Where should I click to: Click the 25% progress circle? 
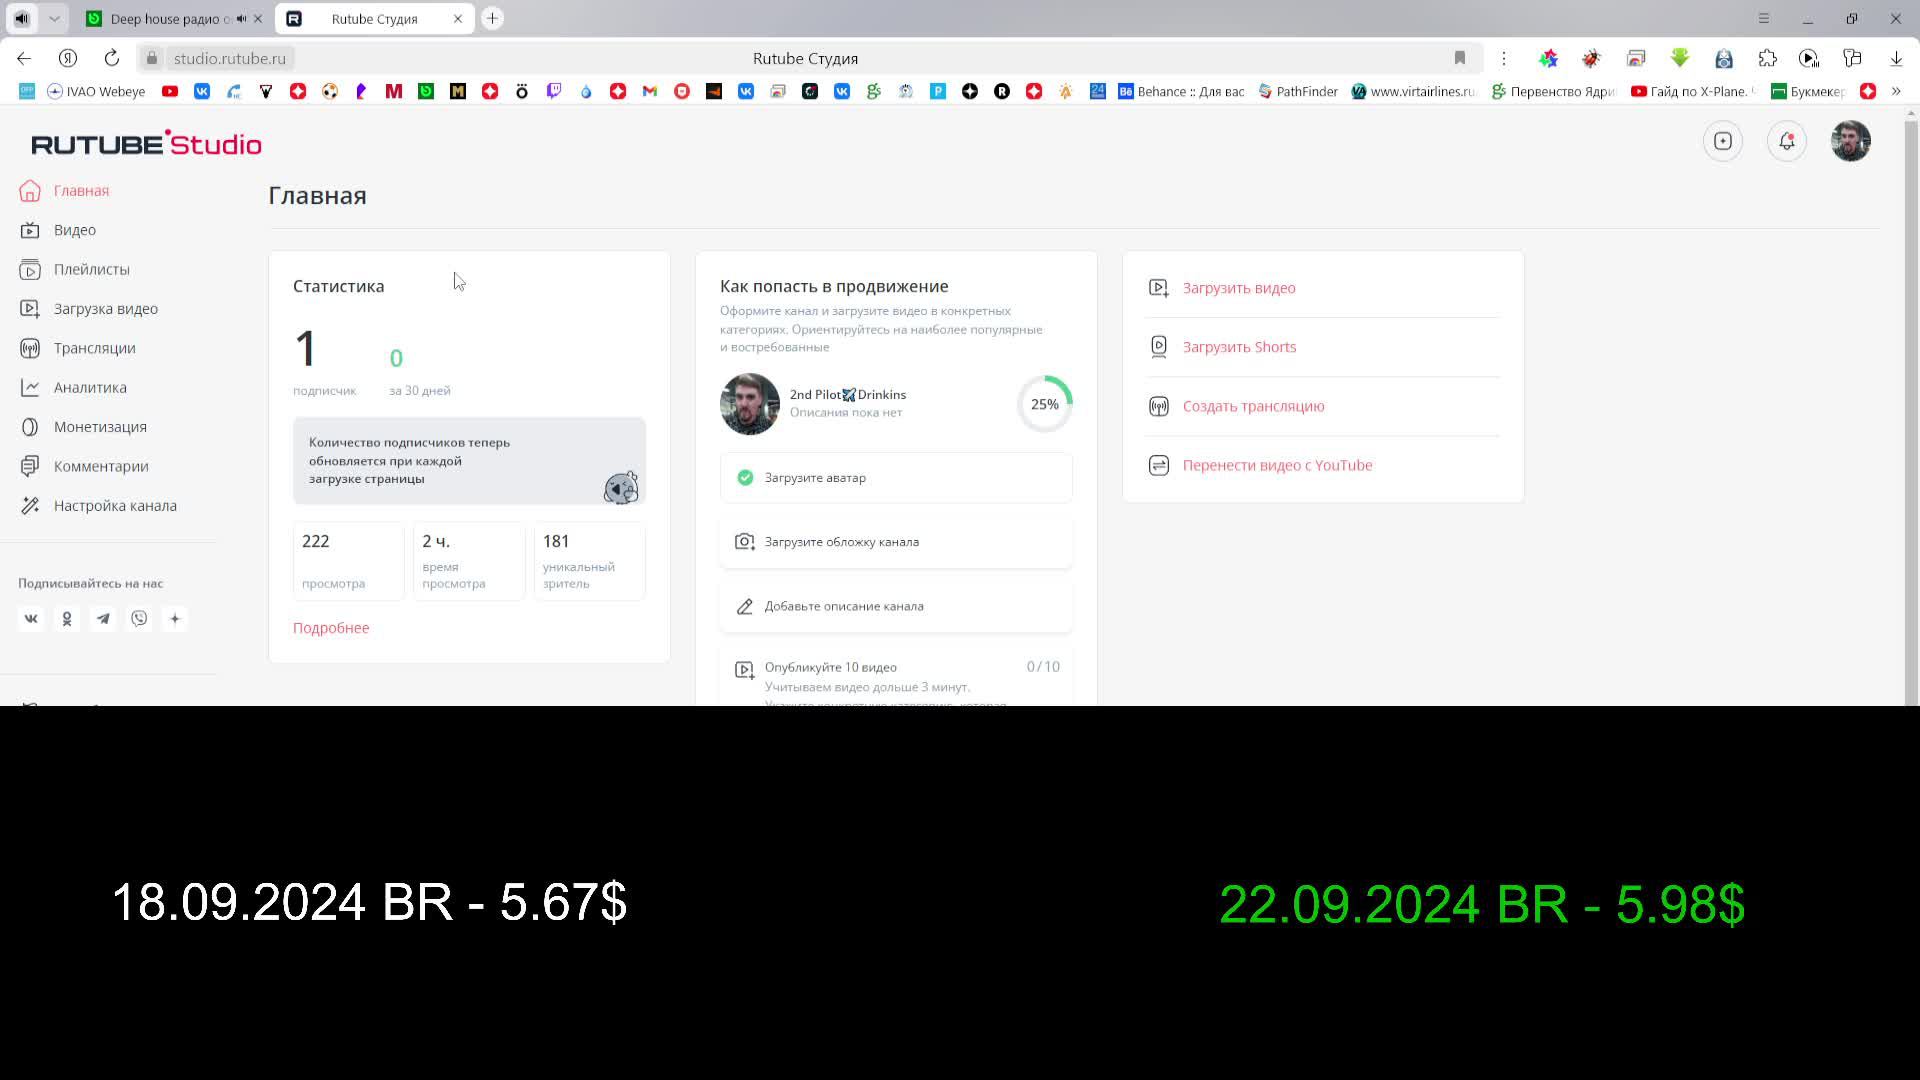[1045, 404]
